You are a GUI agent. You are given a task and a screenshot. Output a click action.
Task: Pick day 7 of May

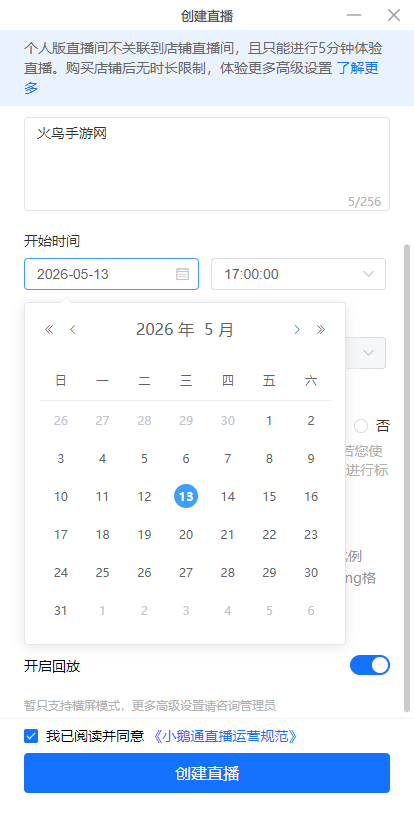[x=227, y=458]
